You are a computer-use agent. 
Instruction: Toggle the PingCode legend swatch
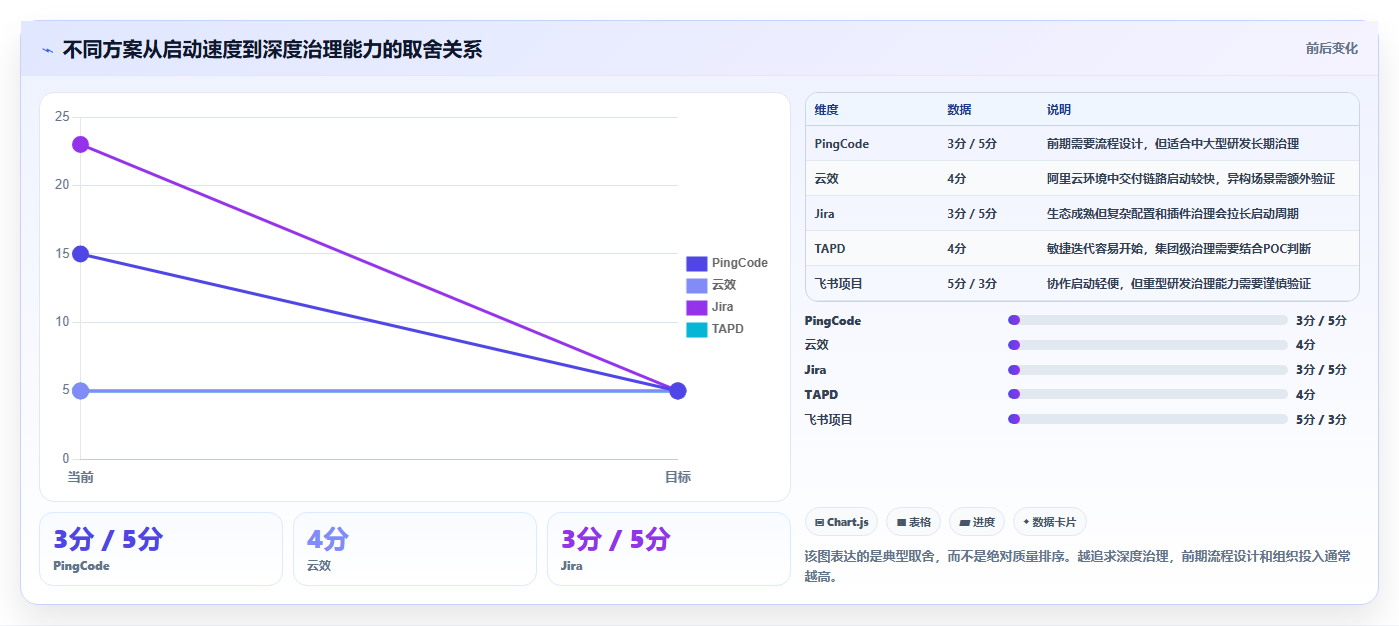[x=696, y=263]
